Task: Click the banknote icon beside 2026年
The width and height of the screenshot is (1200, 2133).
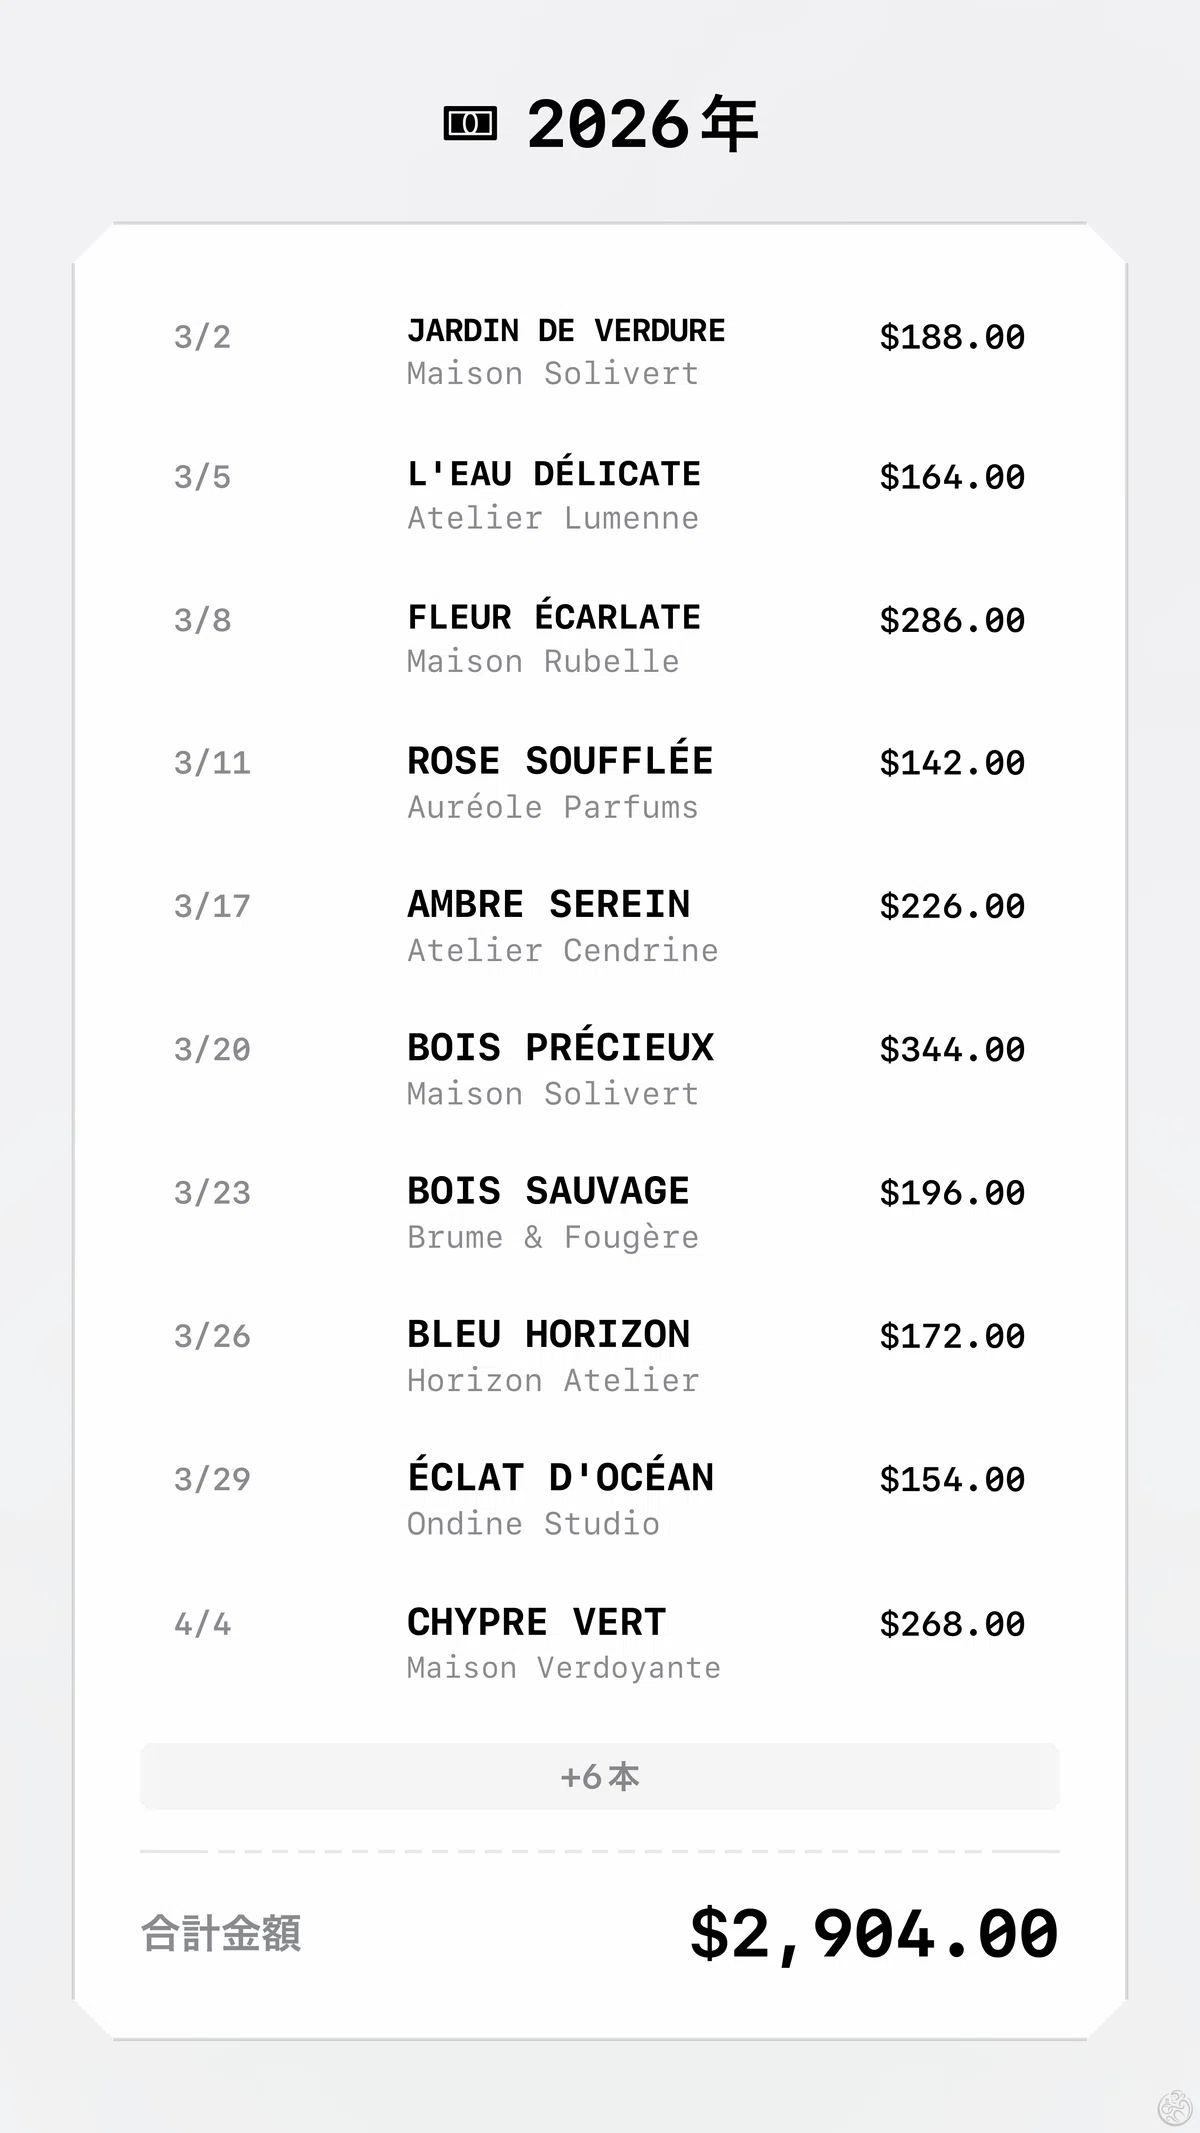Action: tap(470, 124)
